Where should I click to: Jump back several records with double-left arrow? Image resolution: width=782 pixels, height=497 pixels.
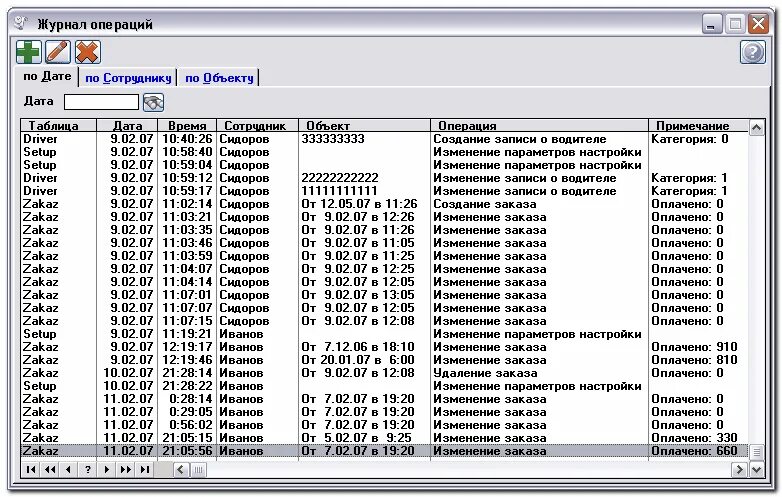(x=50, y=469)
